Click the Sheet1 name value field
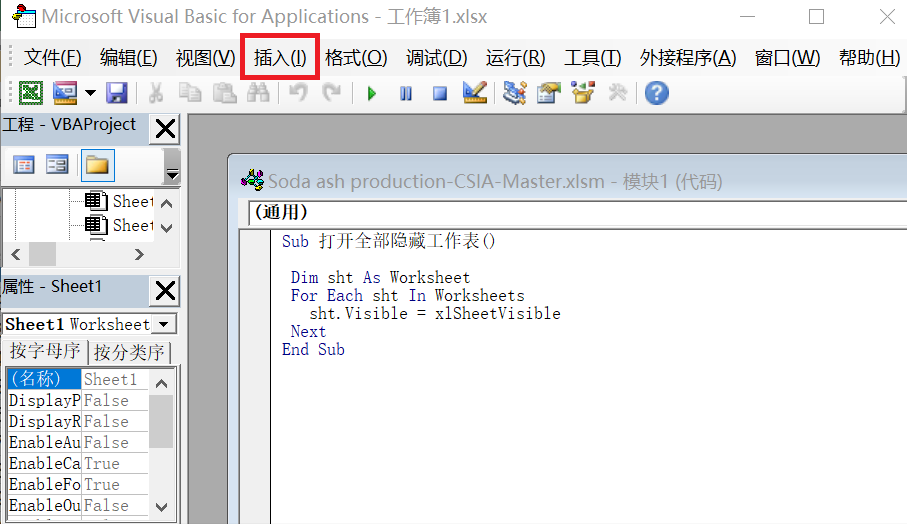This screenshot has height=524, width=907. [x=115, y=379]
